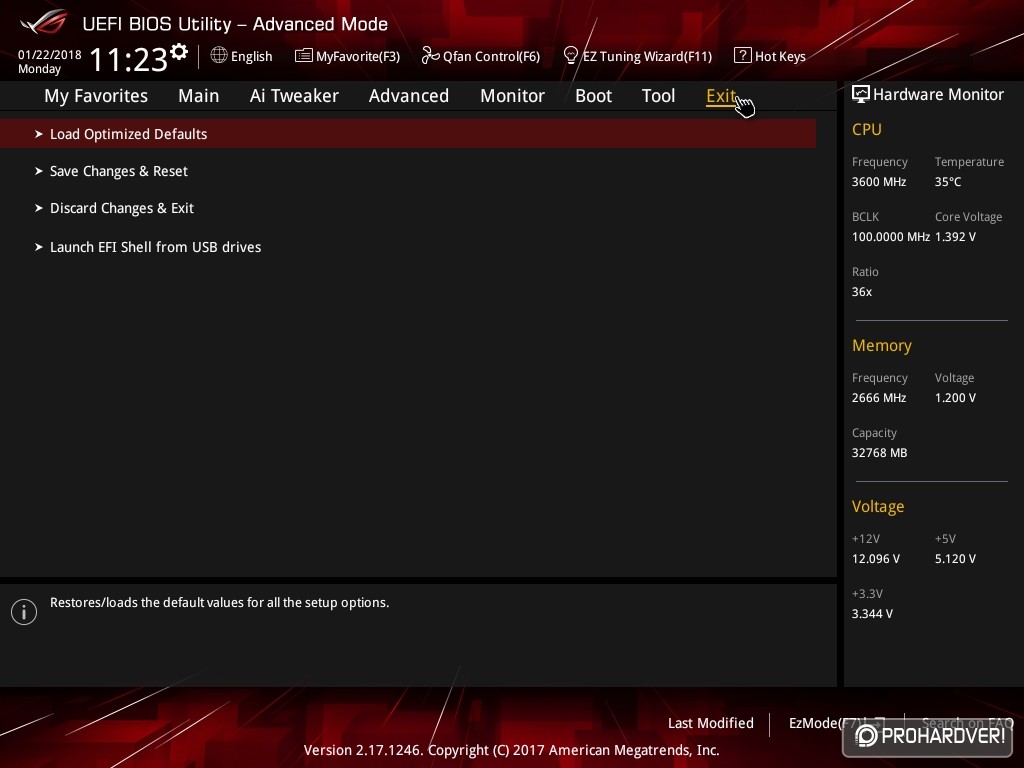Click the CPU temperature value 35°C
This screenshot has height=768, width=1024.
pos(948,182)
